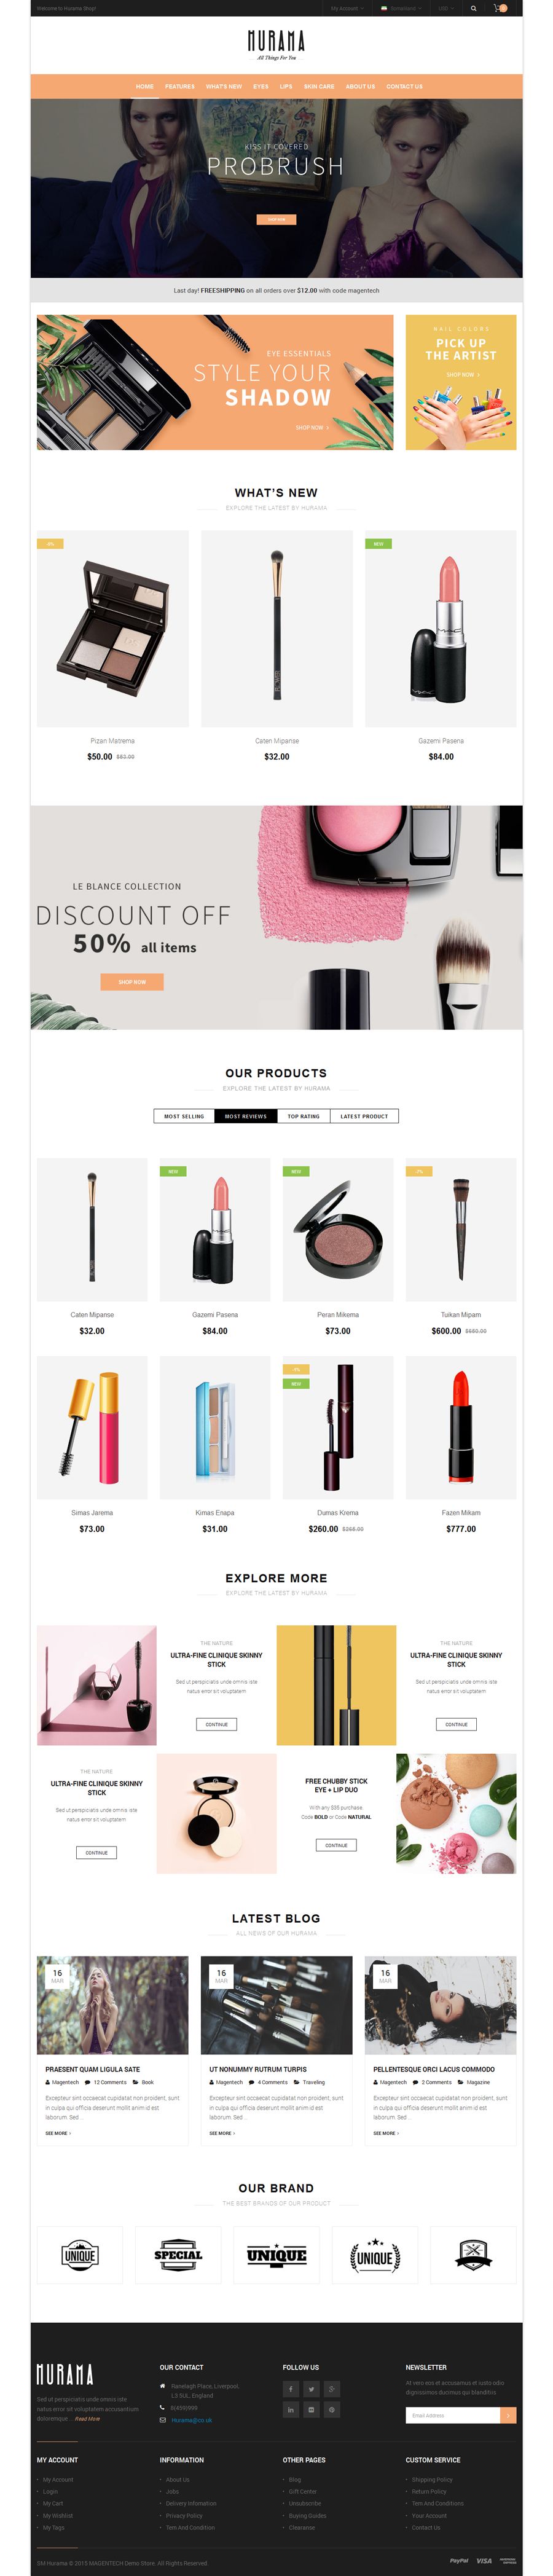Open the LinkedIn footer icon
This screenshot has width=553, height=2576.
coord(291,2410)
